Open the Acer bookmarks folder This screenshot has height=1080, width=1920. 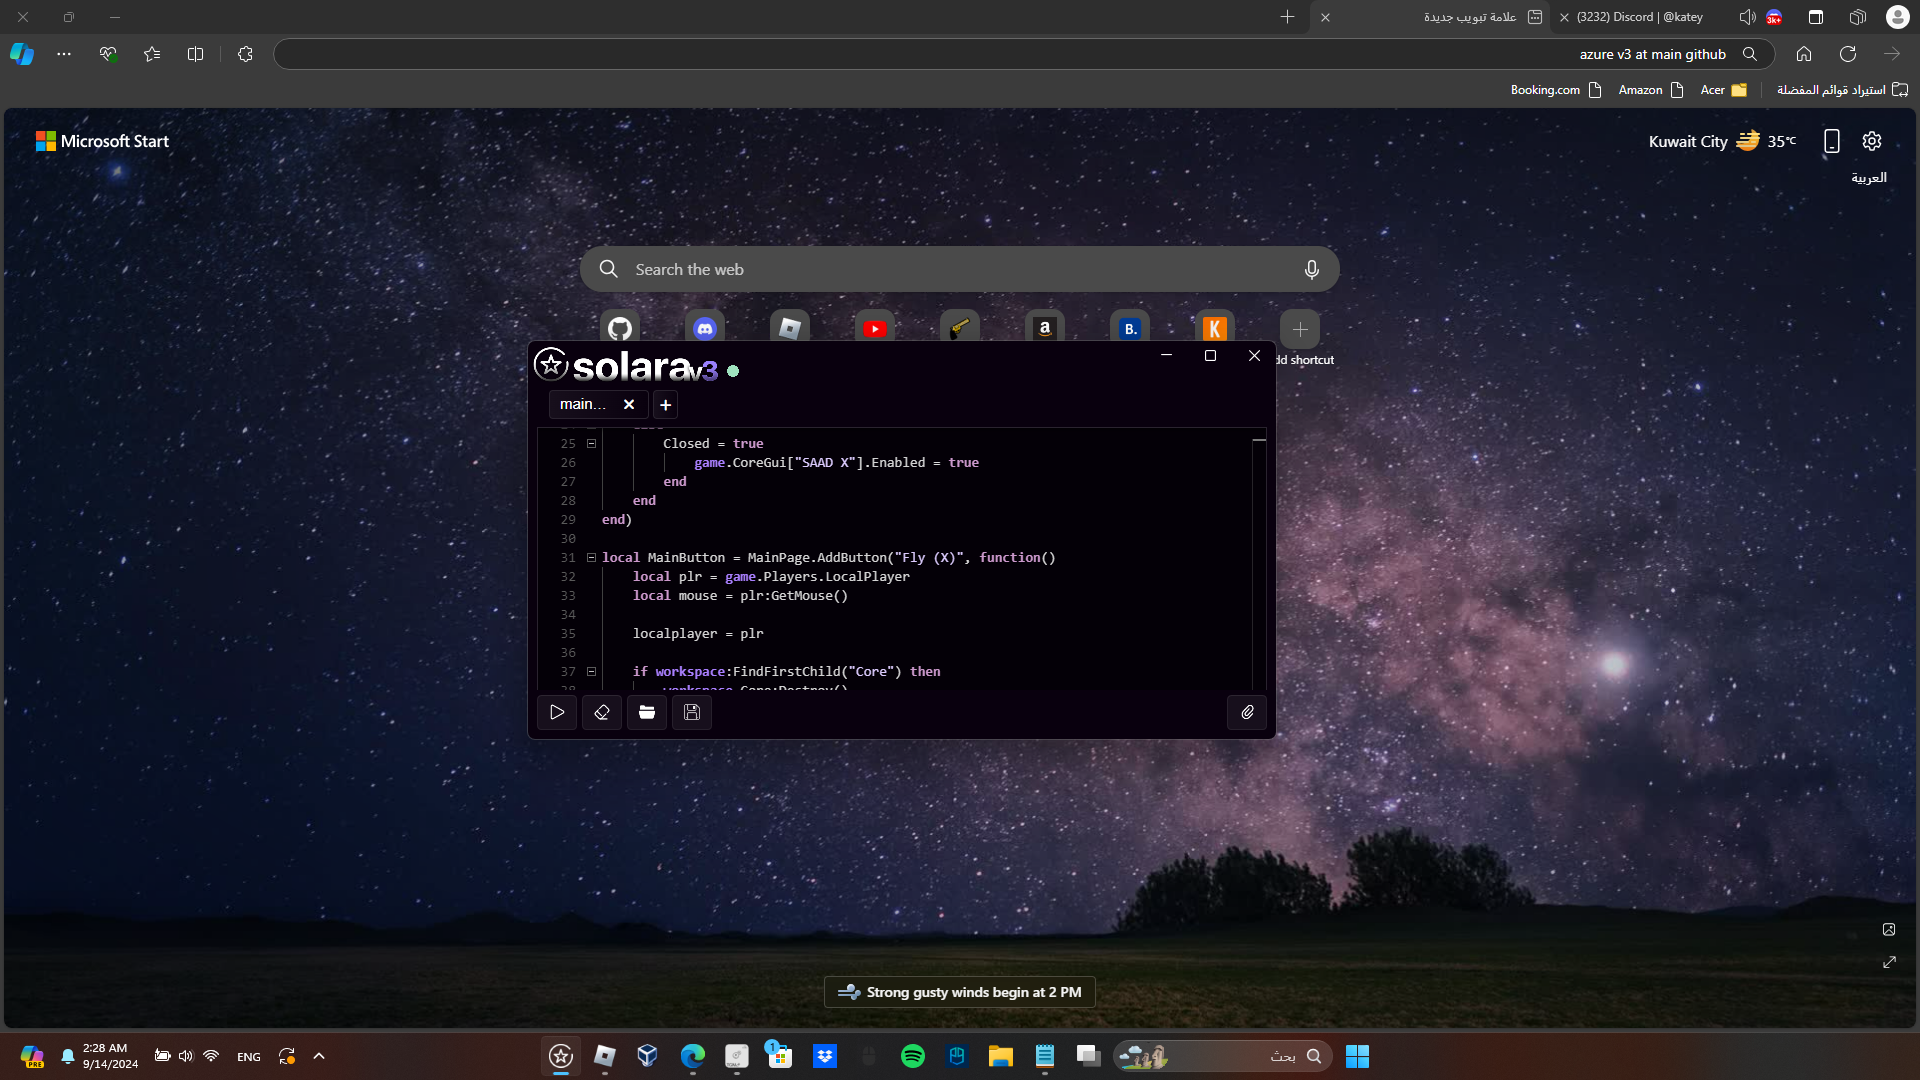pyautogui.click(x=1724, y=90)
